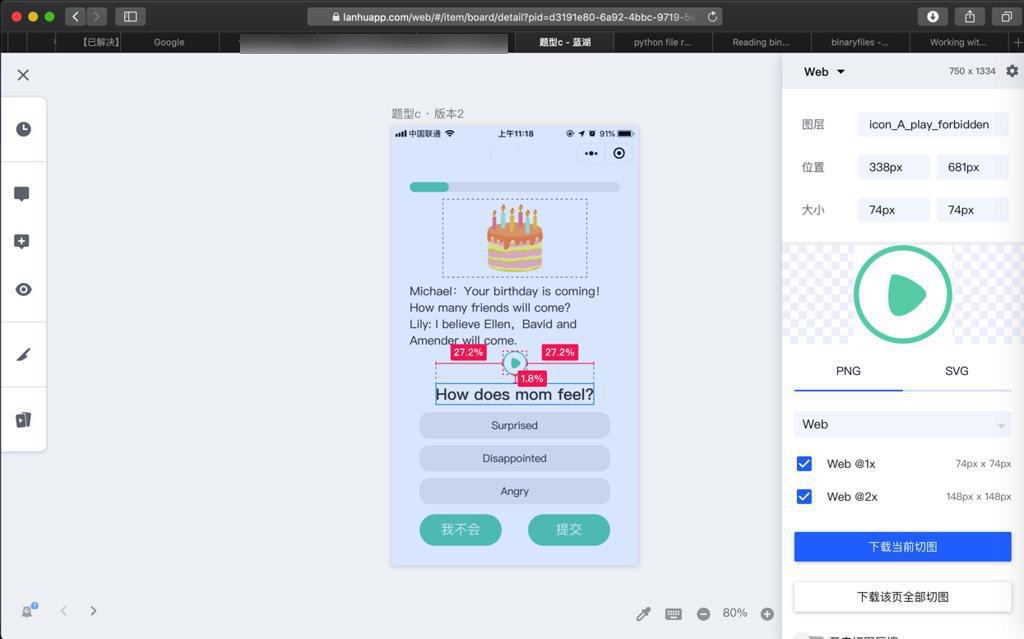Screen dimensions: 1024x639
Task: Select the 'How does mom feel?' text layer
Action: pos(515,394)
